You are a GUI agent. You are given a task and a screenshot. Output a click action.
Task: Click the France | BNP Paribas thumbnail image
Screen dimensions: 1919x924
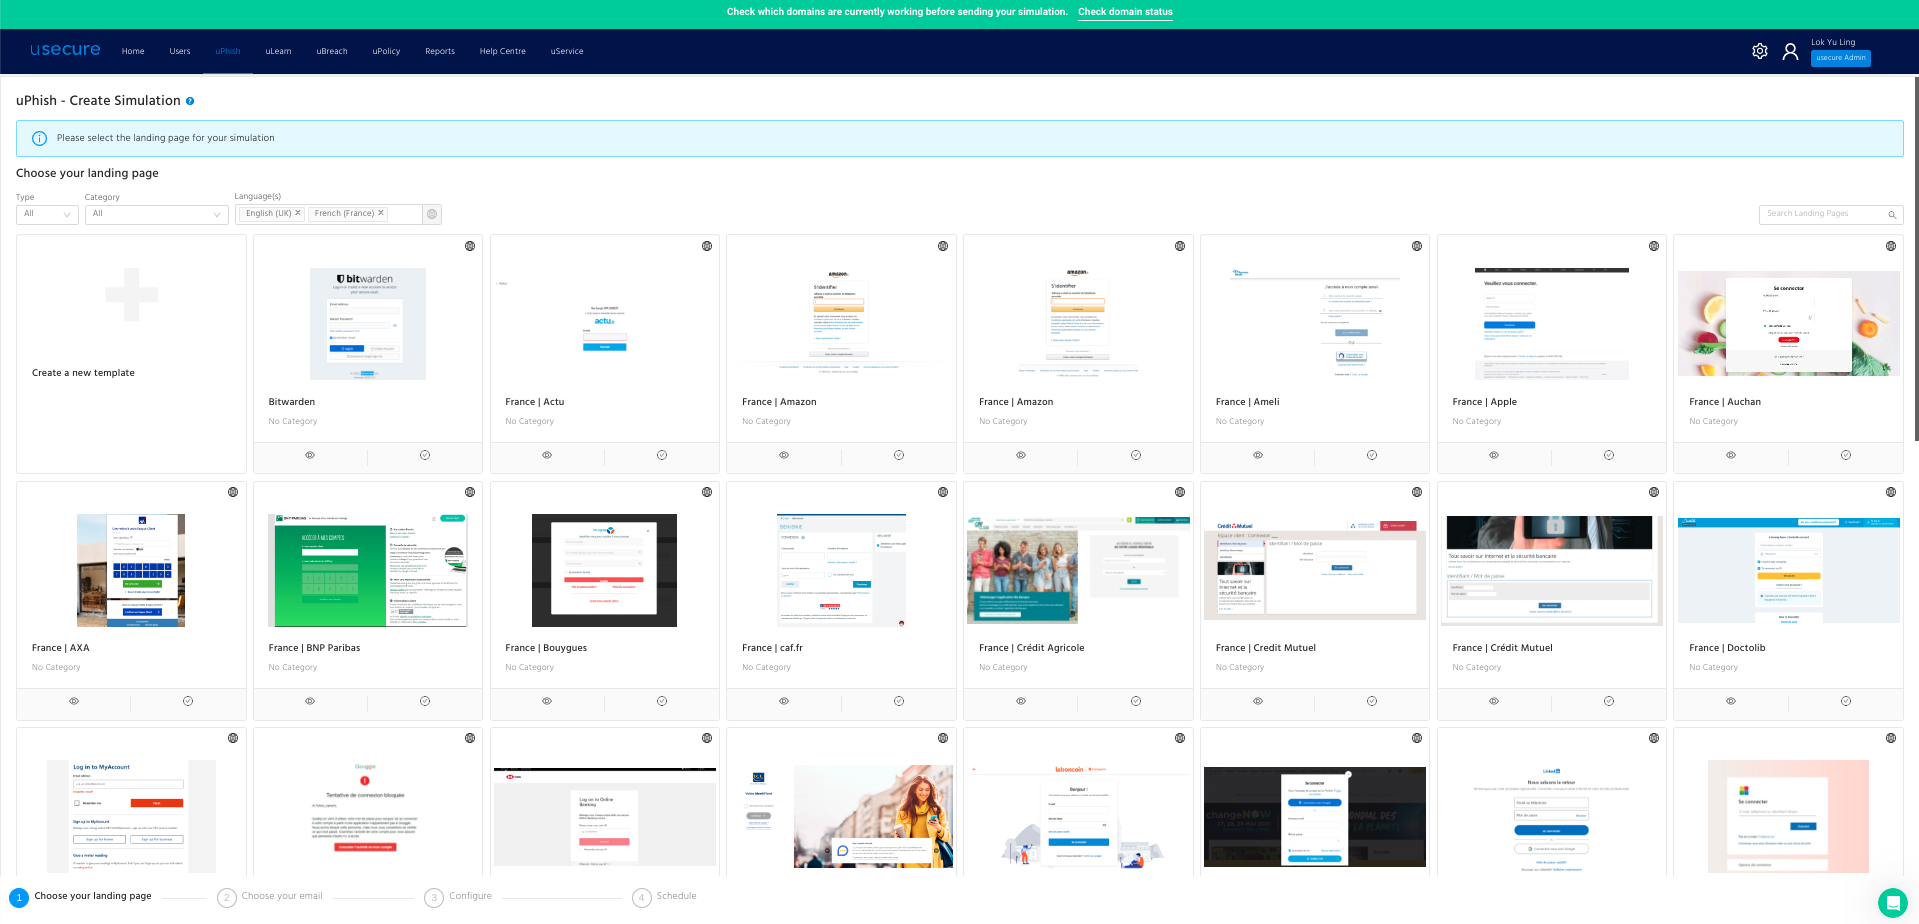[x=368, y=570]
